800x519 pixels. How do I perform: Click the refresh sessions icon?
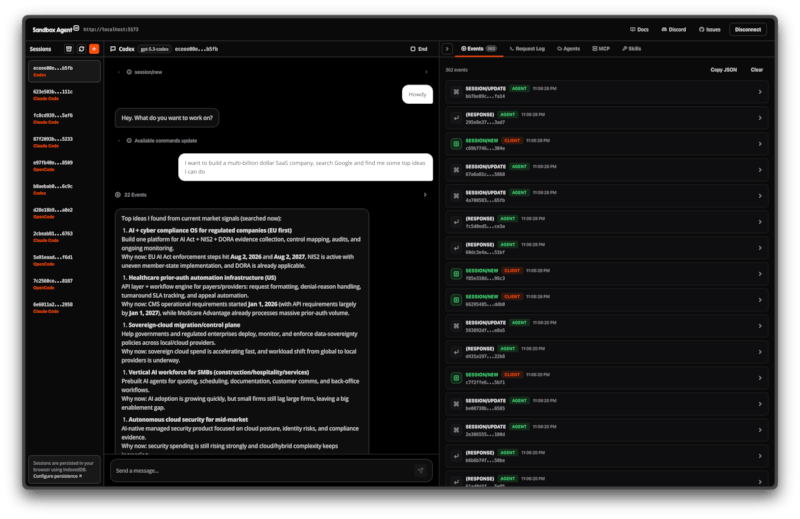81,48
